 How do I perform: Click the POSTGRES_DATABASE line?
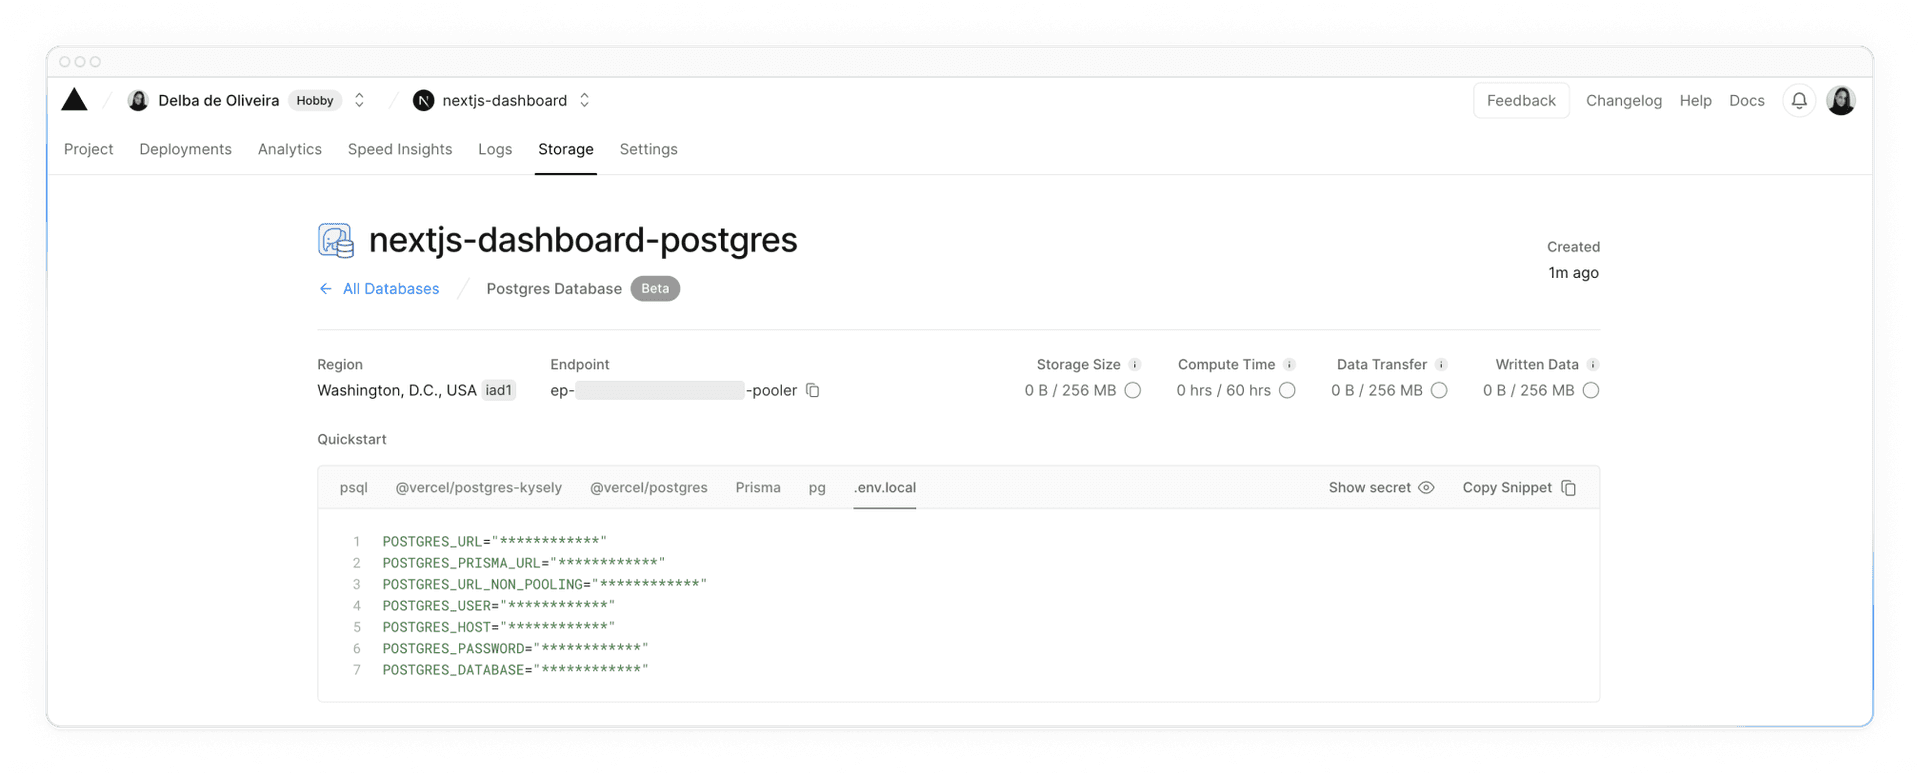click(516, 670)
